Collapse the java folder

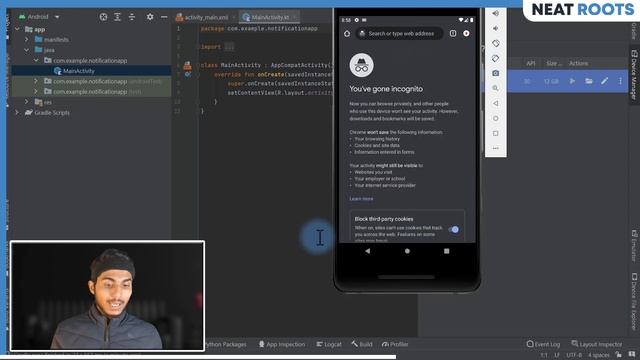pos(27,50)
